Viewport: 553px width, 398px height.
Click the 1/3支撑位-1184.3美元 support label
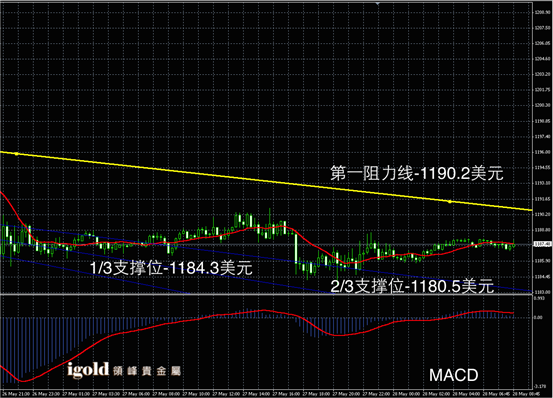pyautogui.click(x=171, y=268)
